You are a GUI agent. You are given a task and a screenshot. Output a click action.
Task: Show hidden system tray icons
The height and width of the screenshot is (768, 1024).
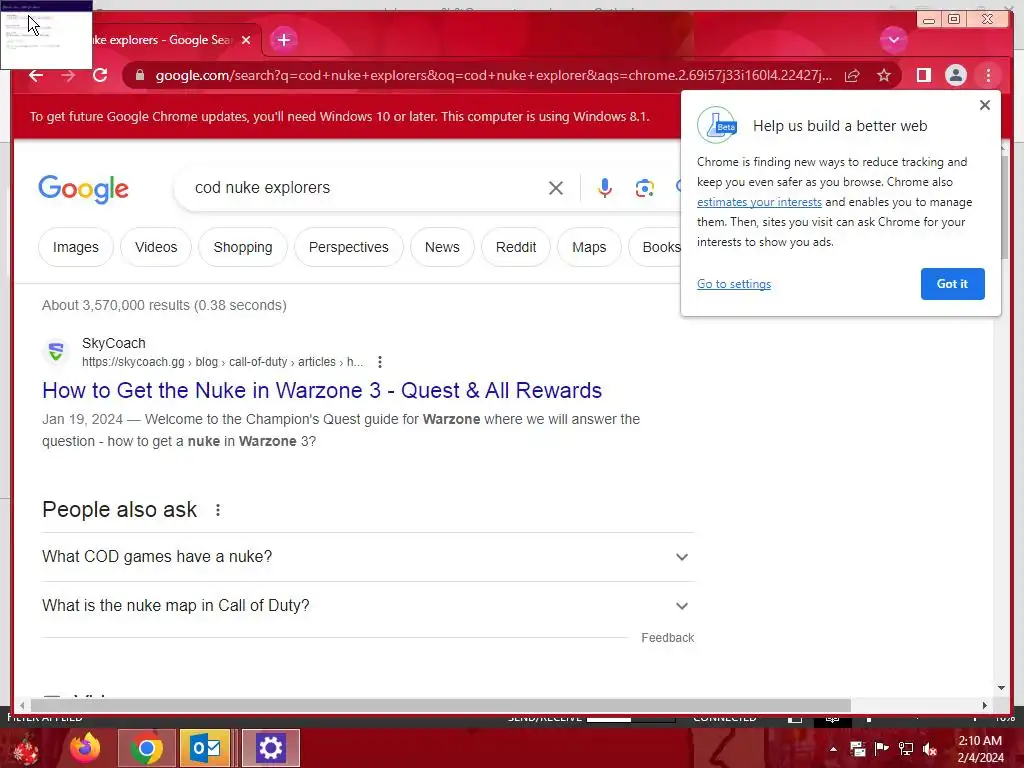tap(833, 749)
